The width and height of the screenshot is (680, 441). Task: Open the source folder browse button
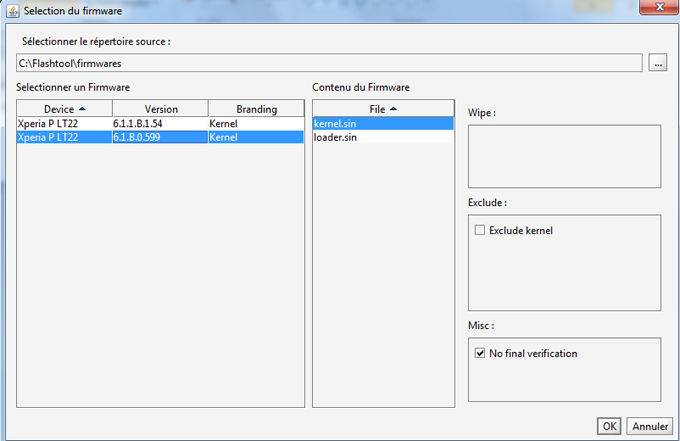coord(657,63)
